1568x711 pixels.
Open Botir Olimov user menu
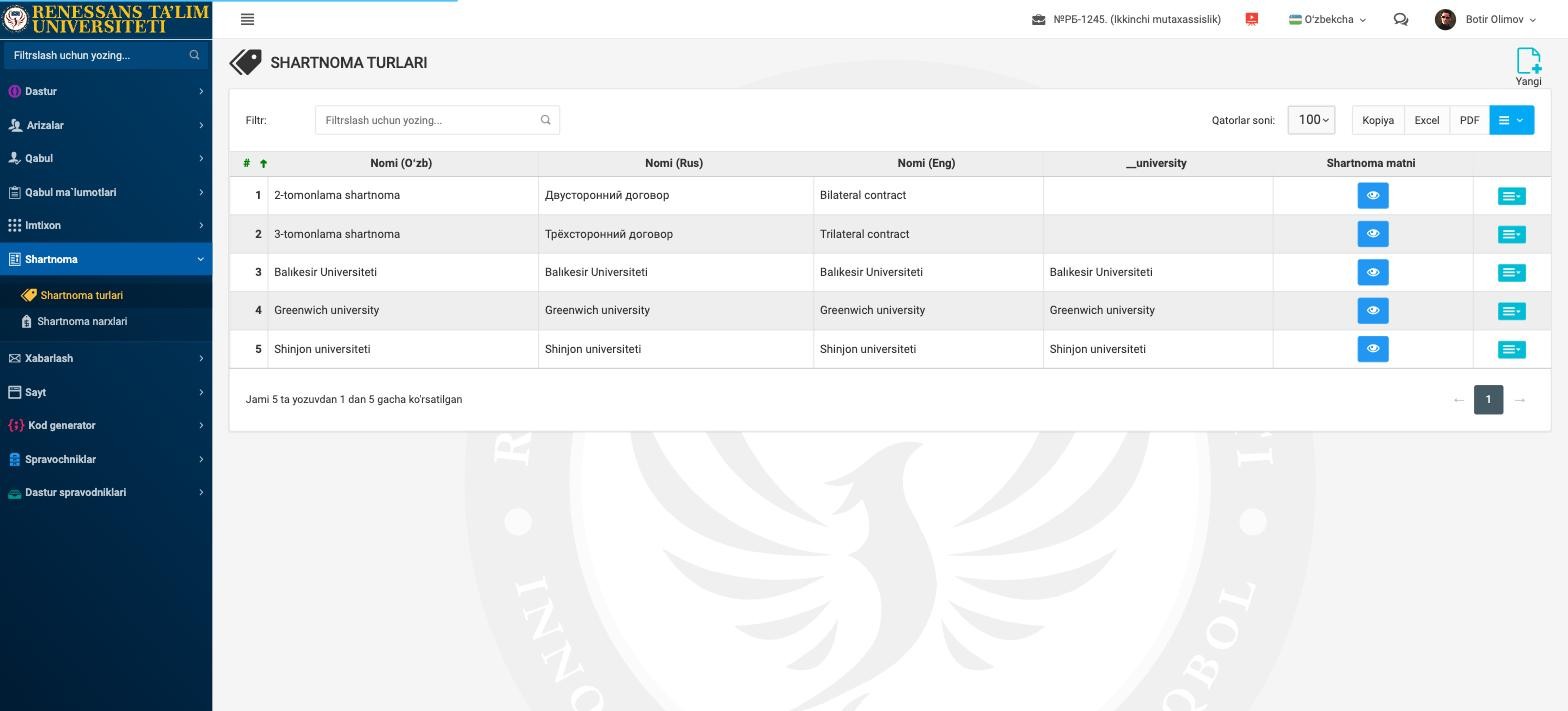1485,19
